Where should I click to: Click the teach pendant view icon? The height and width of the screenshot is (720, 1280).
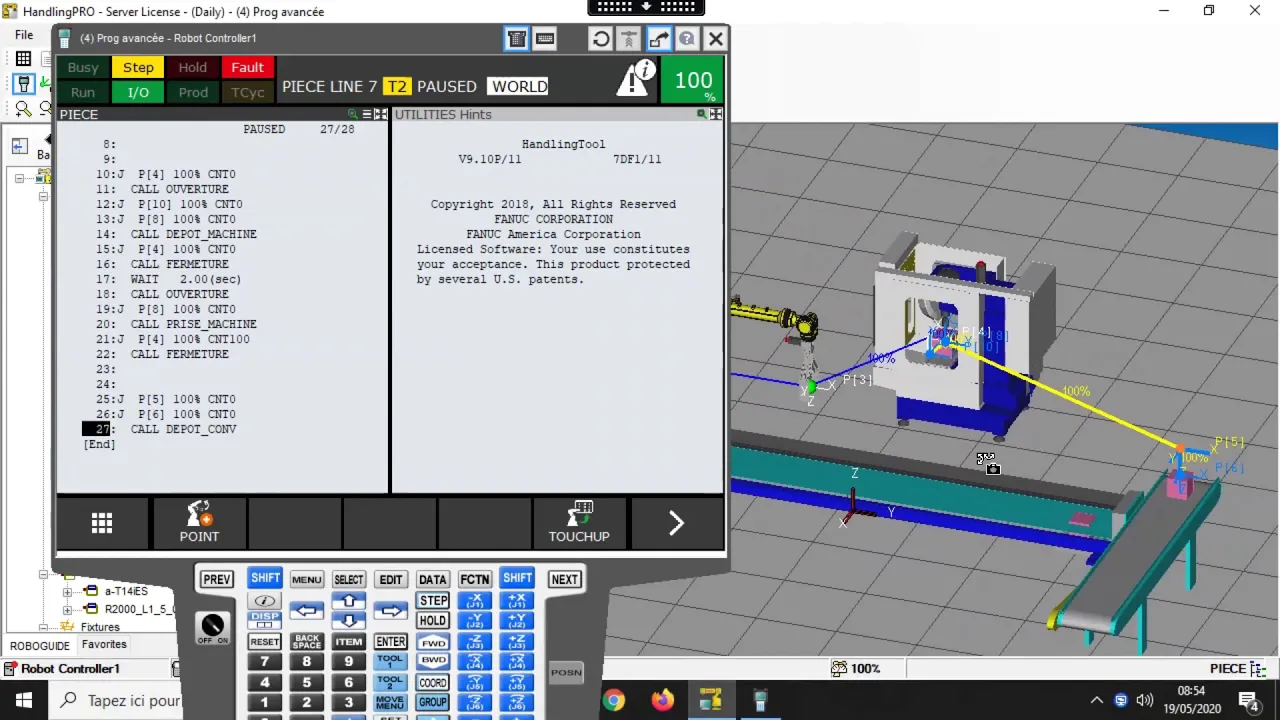[x=517, y=39]
